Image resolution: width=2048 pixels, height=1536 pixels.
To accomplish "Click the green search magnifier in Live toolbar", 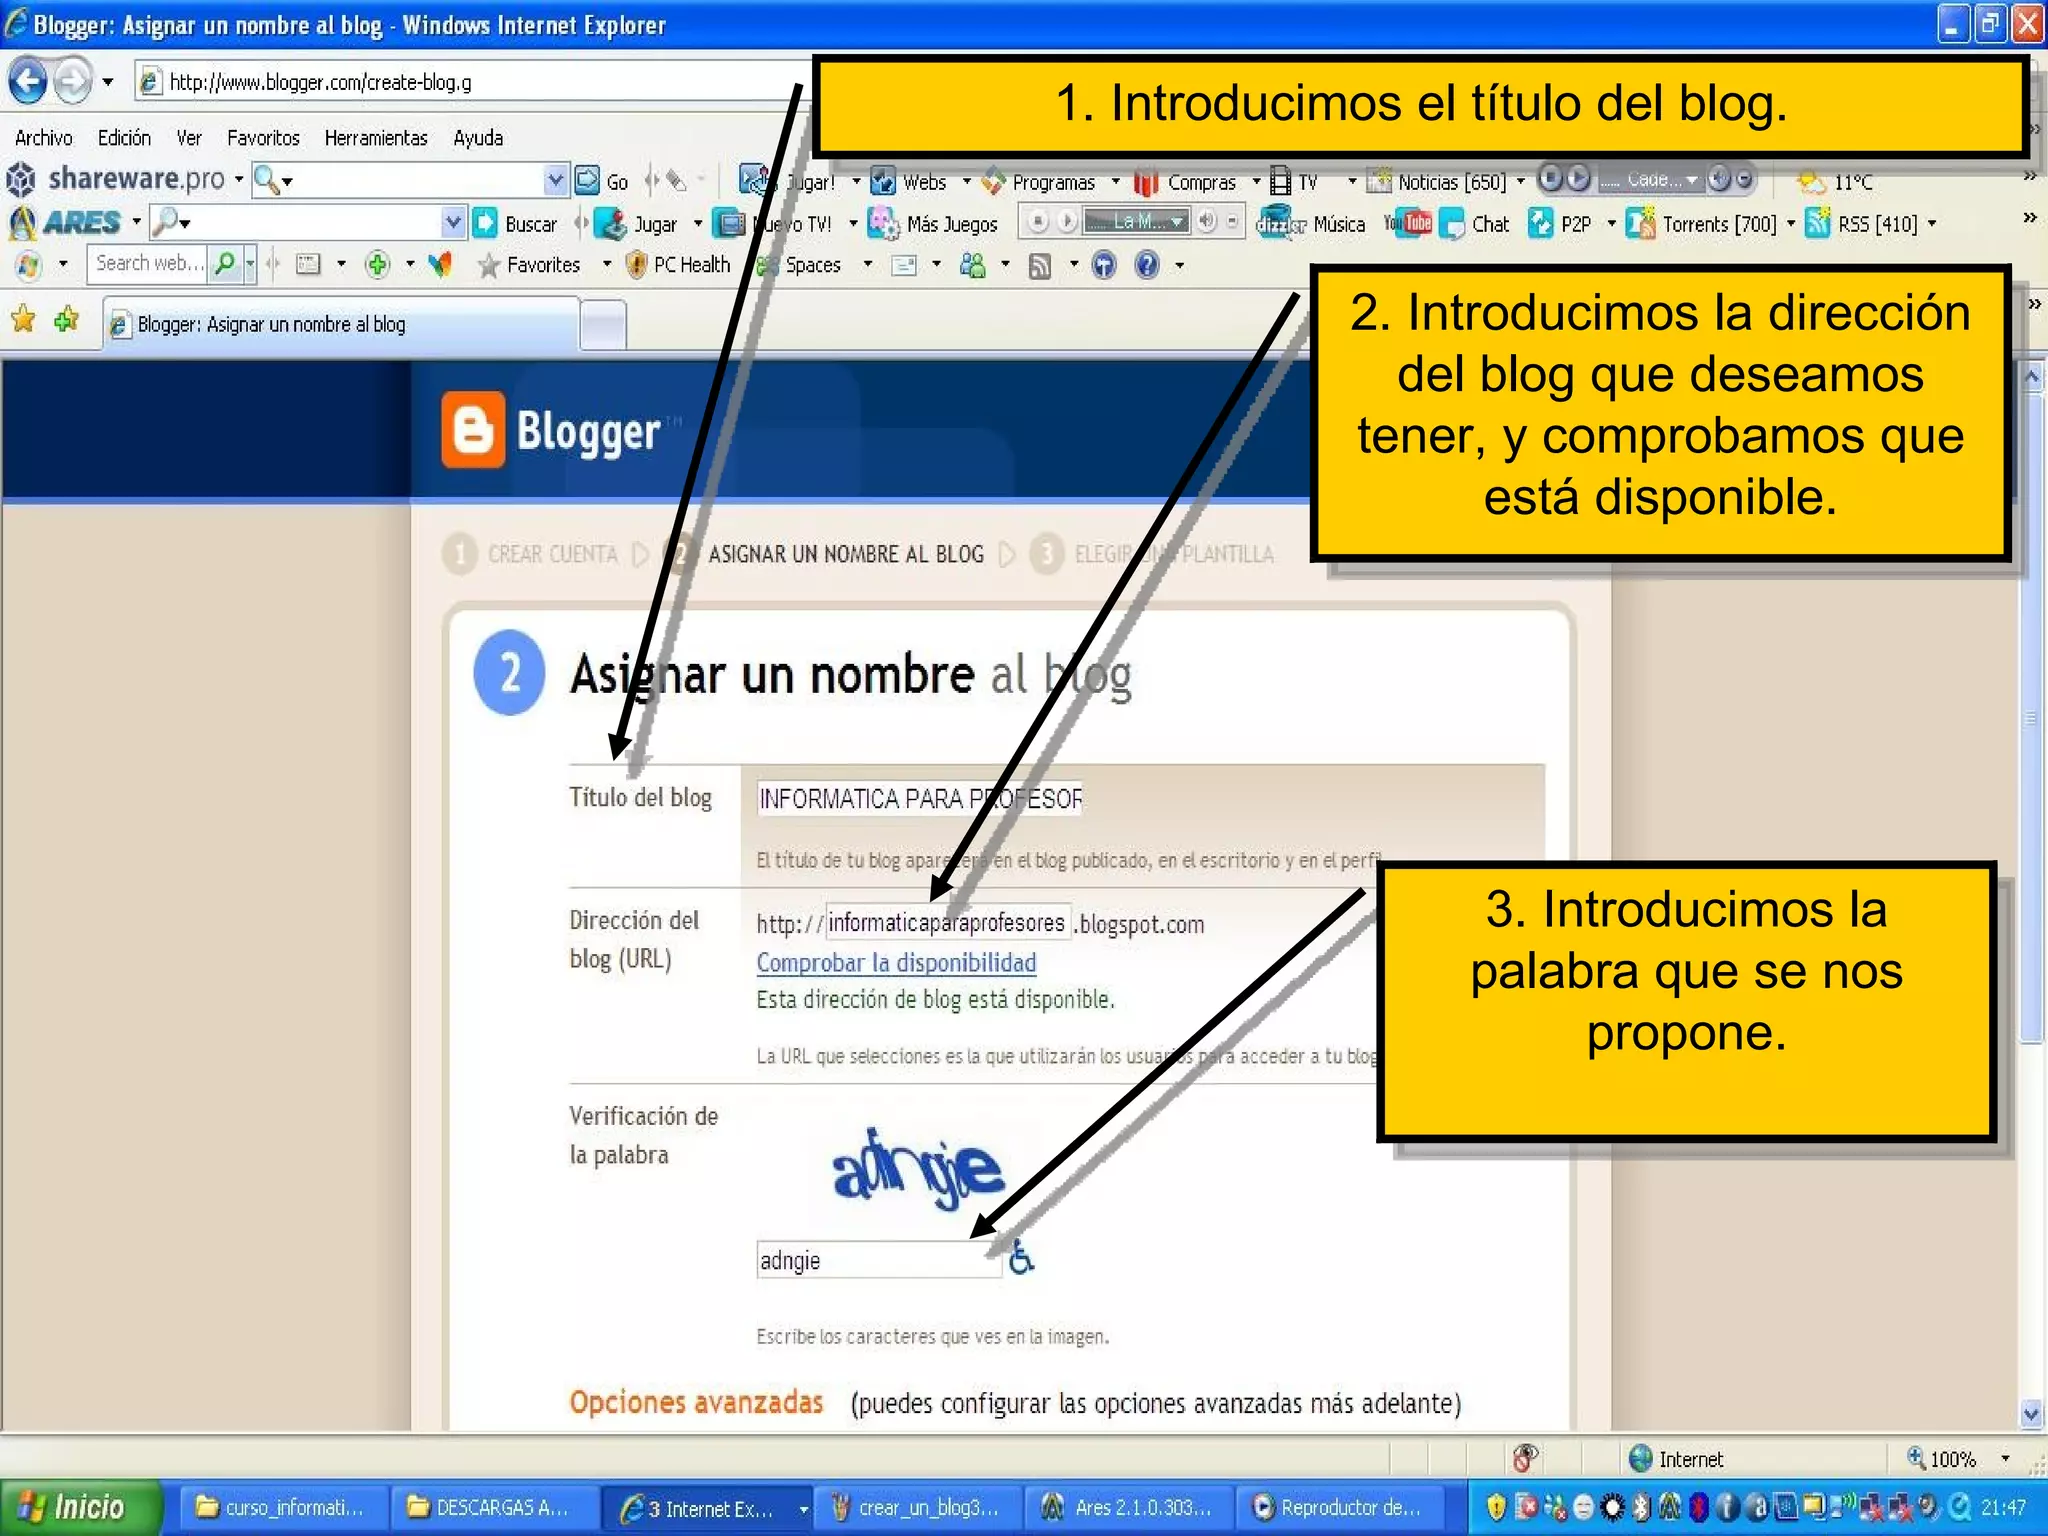I will [226, 264].
